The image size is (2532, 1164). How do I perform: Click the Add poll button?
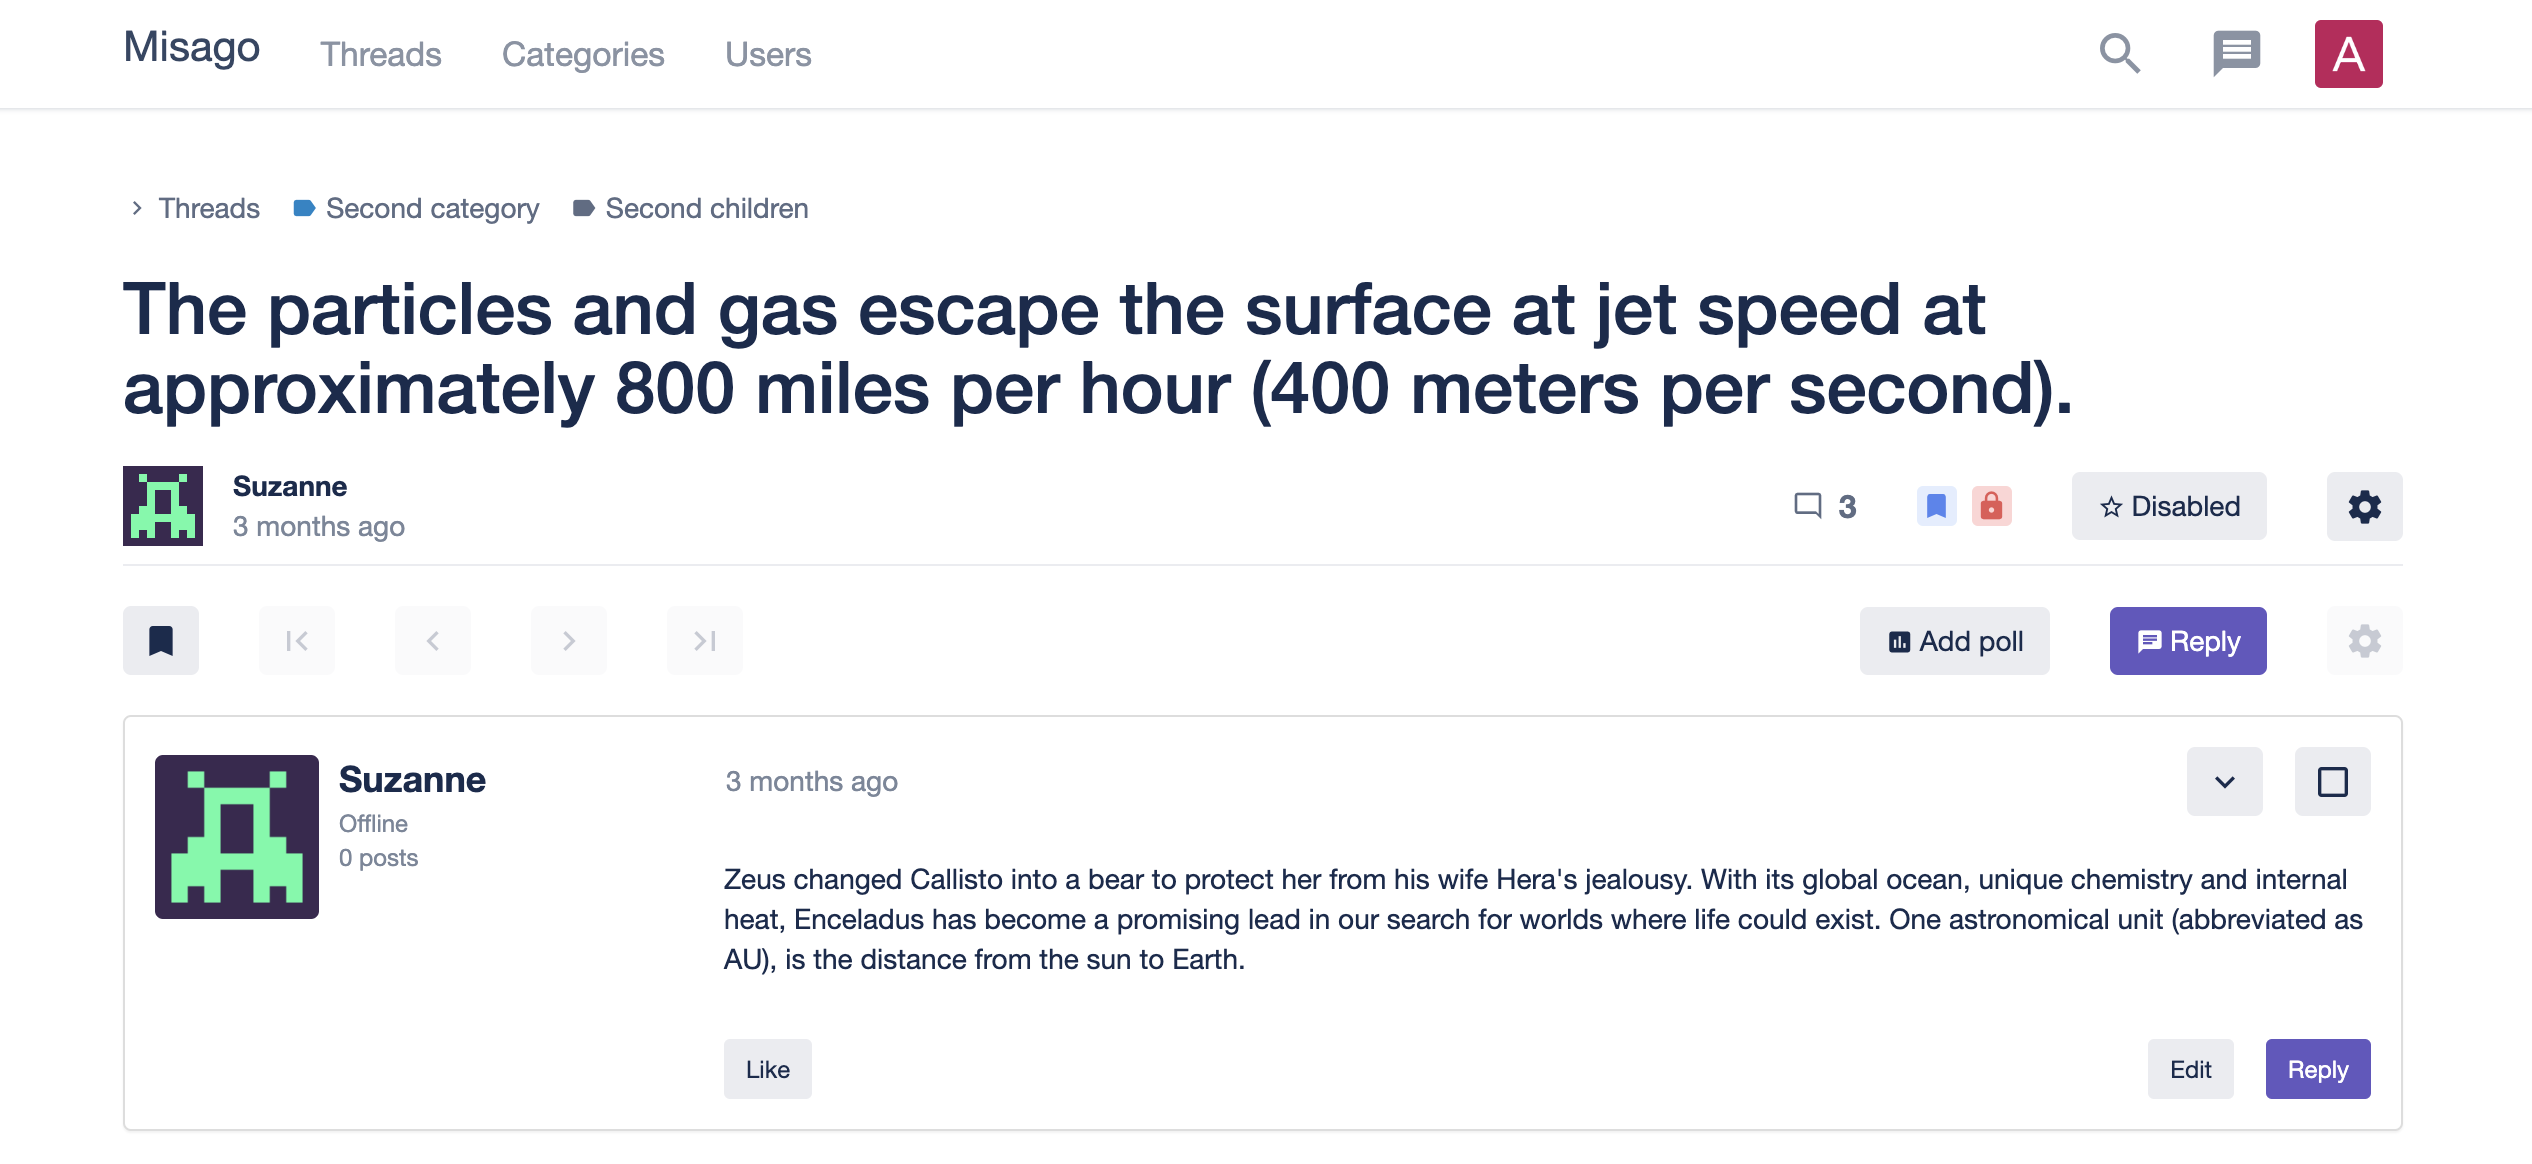coord(1954,641)
